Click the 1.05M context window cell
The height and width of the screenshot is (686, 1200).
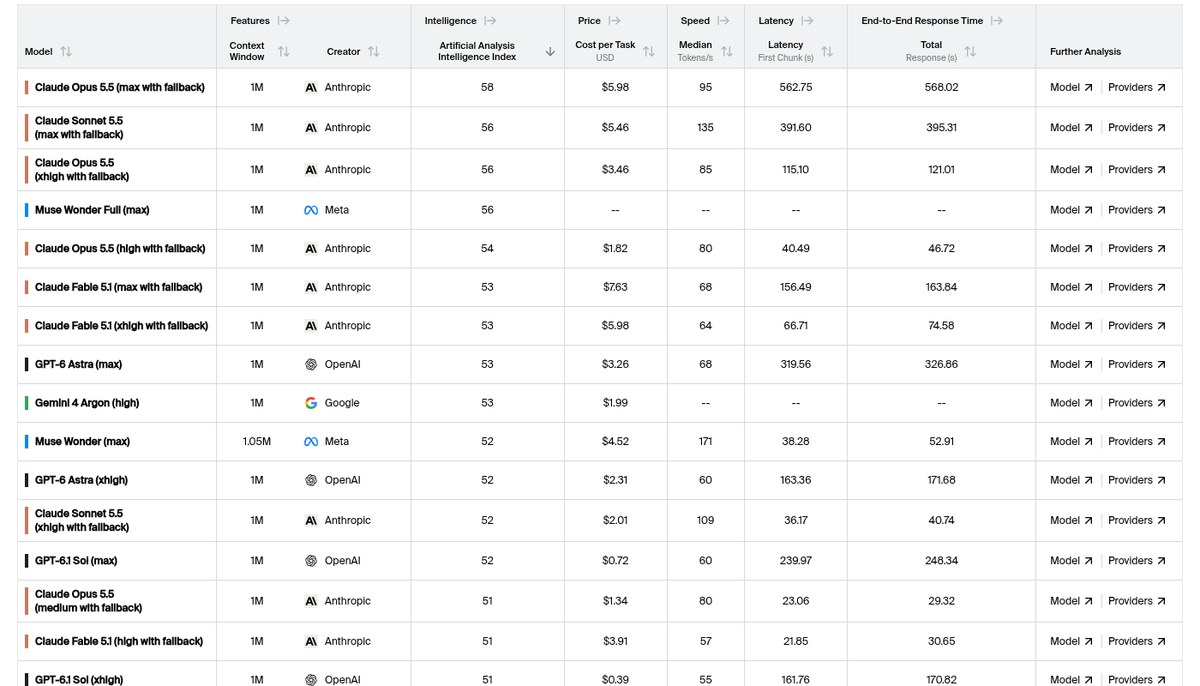click(257, 441)
